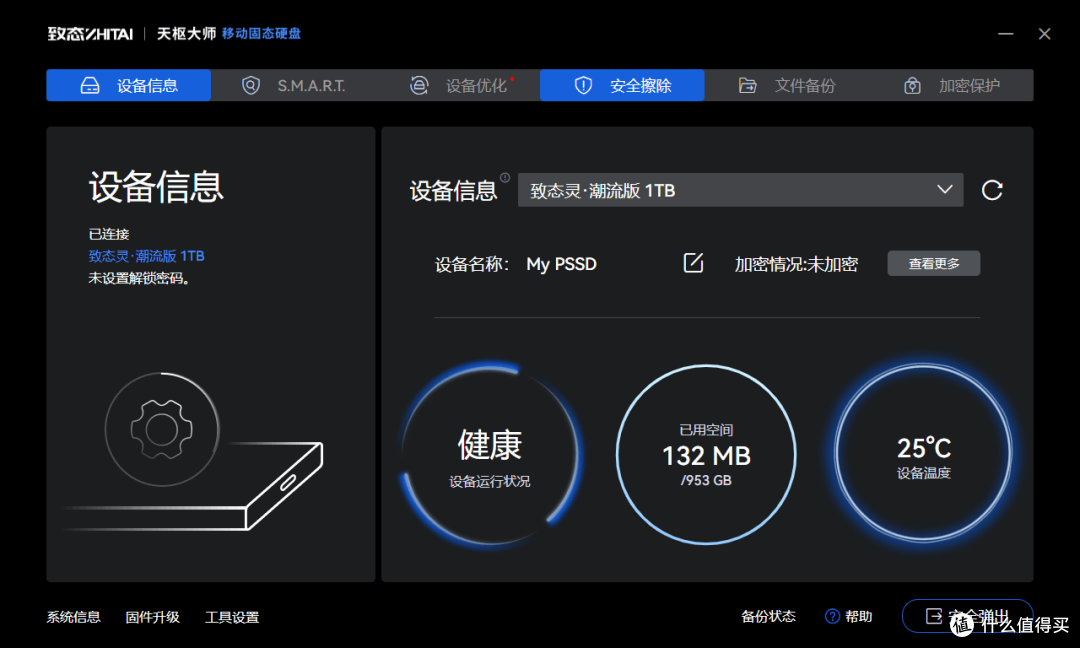
Task: Open 工具设置 tool settings
Action: point(232,617)
